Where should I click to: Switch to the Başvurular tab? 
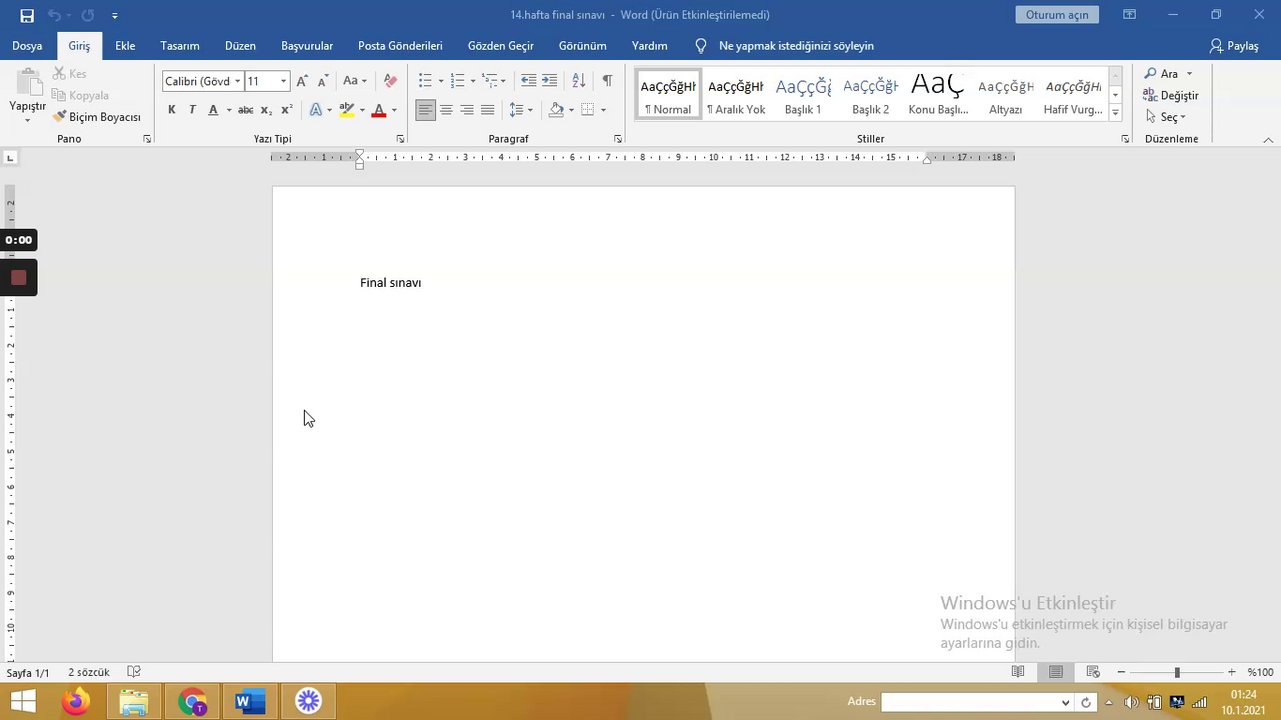[x=307, y=46]
